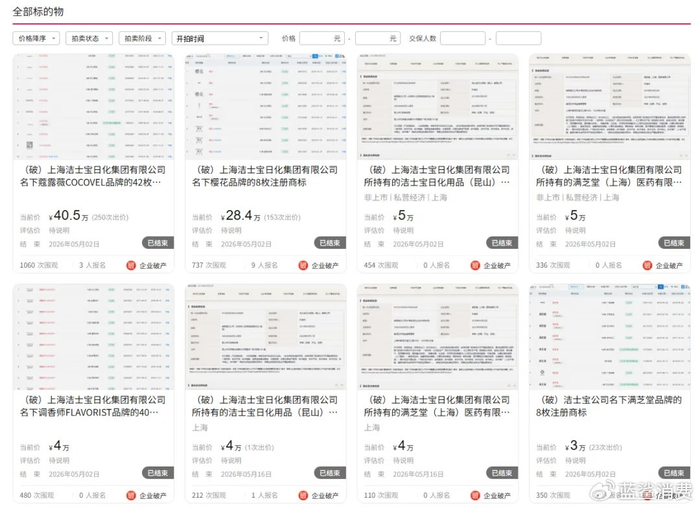Image resolution: width=700 pixels, height=508 pixels.
Task: Focus the minimum 交保人数 input box
Action: [463, 38]
